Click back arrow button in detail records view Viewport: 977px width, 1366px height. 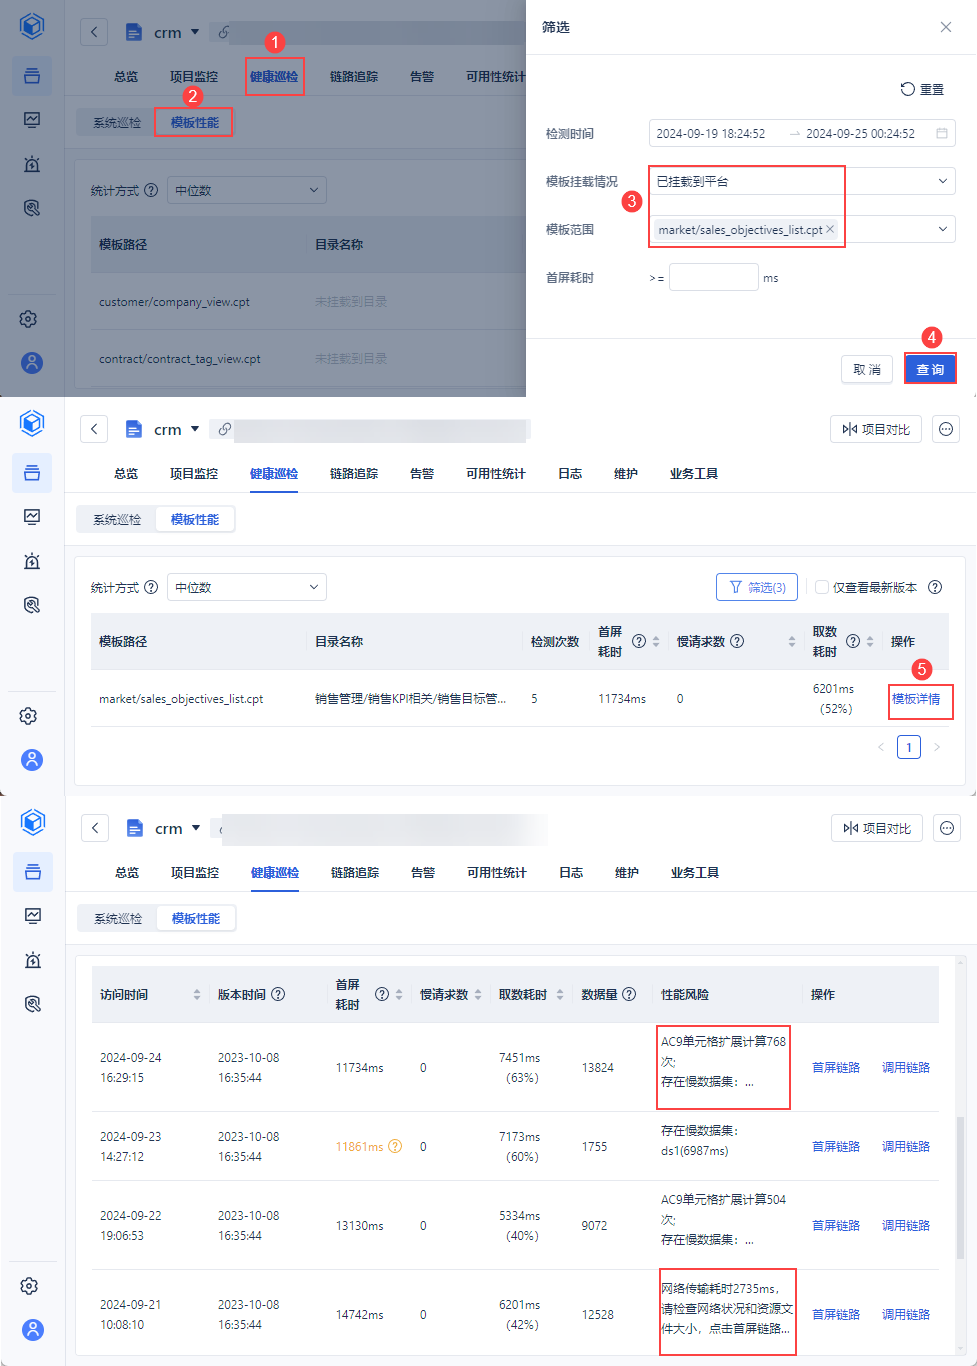95,828
